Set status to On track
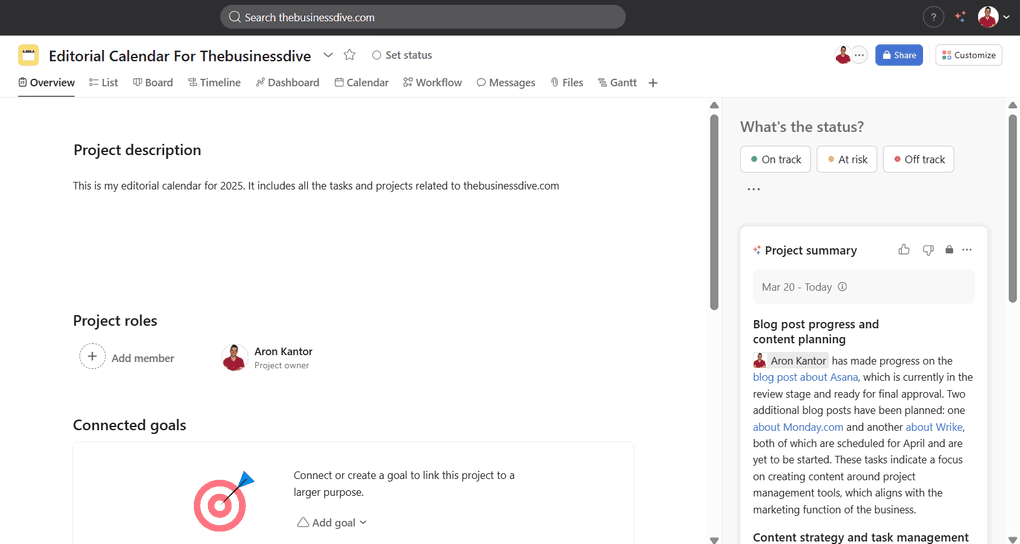1020x544 pixels. coord(775,159)
